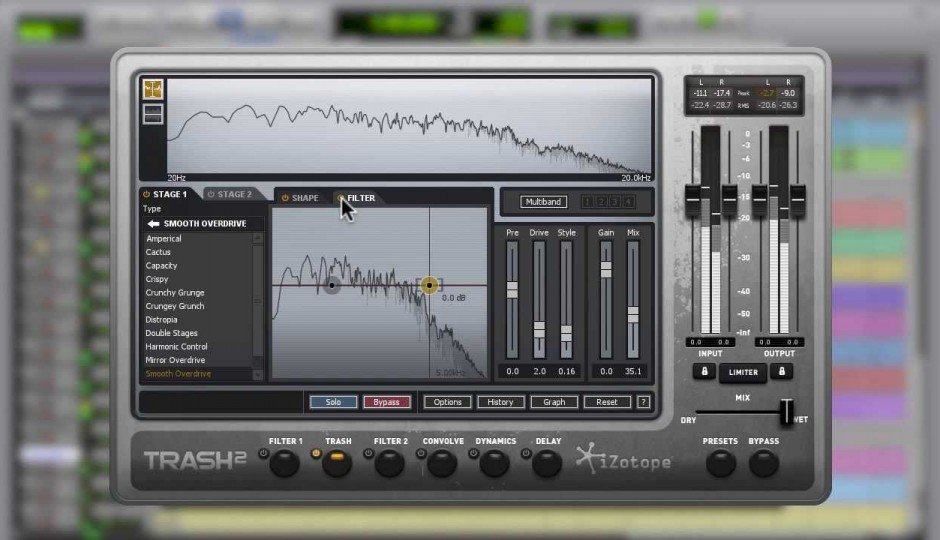Click the Reset button
The height and width of the screenshot is (540, 940).
click(607, 402)
